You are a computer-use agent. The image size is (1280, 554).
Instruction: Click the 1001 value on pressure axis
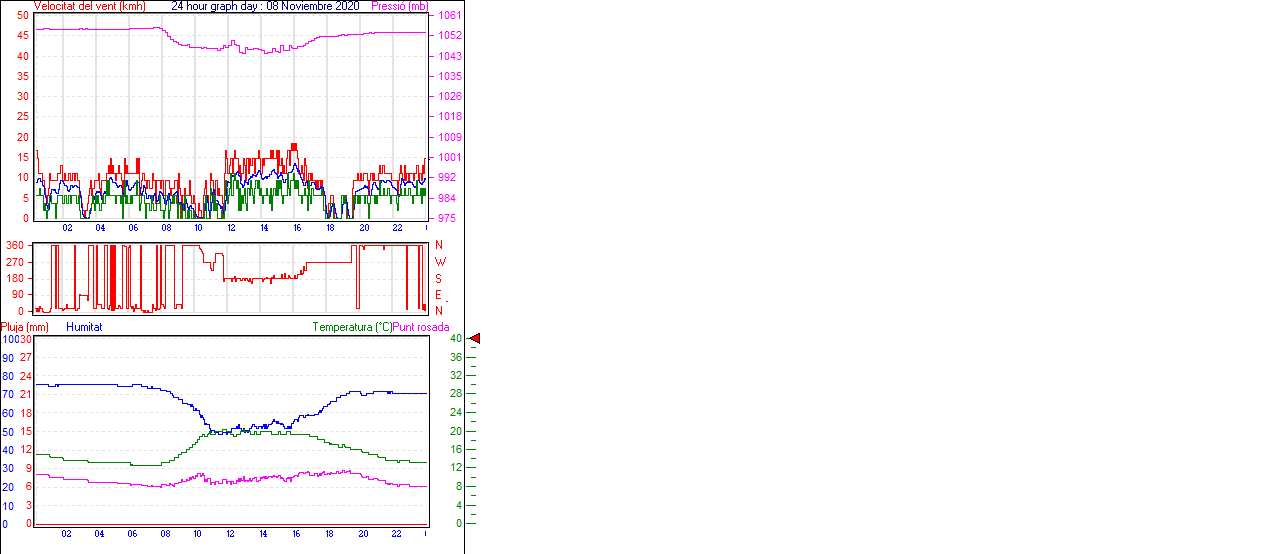(x=449, y=157)
